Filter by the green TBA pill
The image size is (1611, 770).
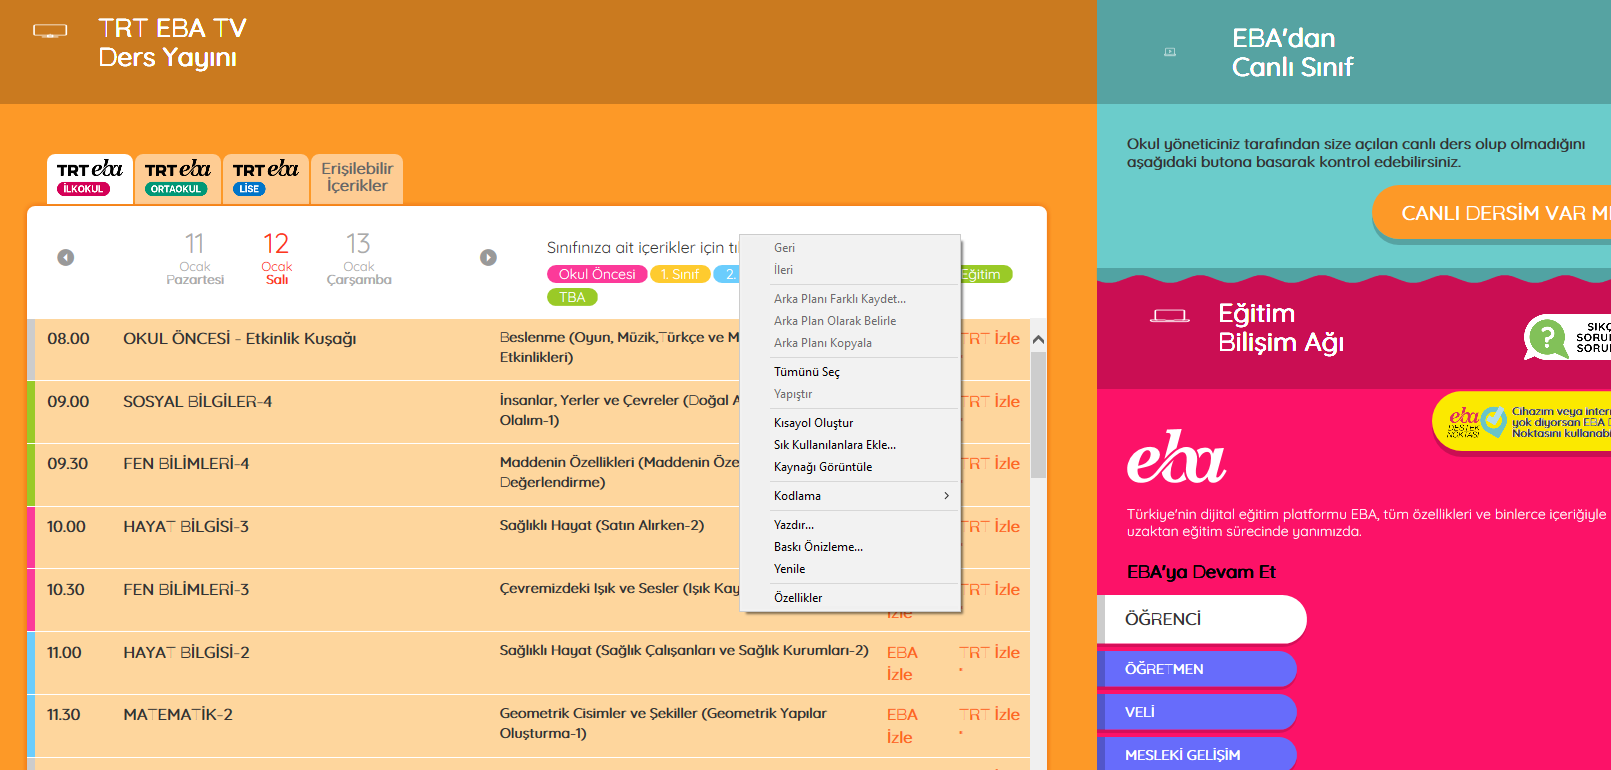click(x=572, y=297)
